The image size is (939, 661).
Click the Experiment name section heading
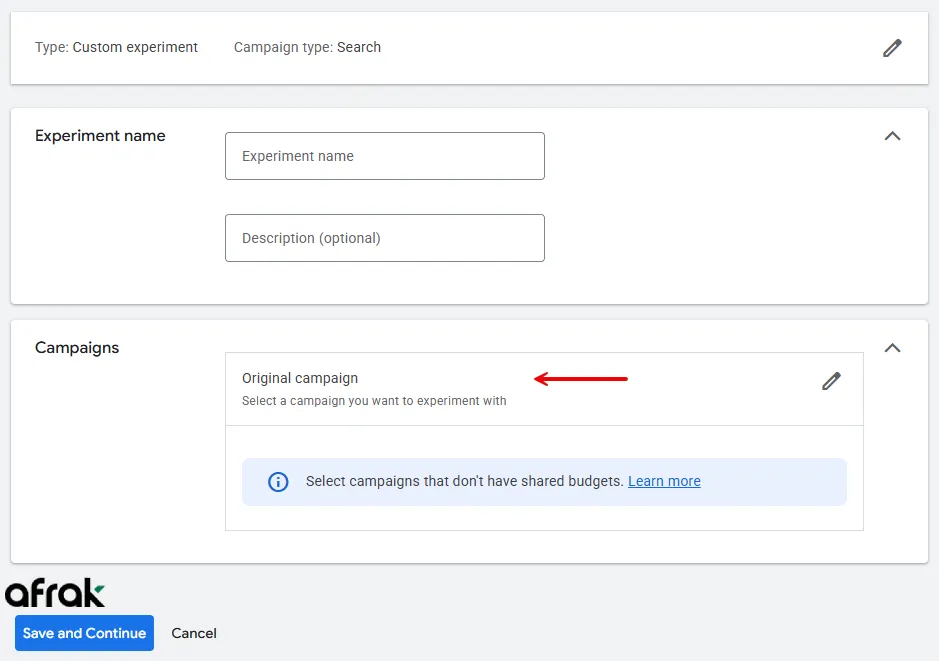click(100, 136)
